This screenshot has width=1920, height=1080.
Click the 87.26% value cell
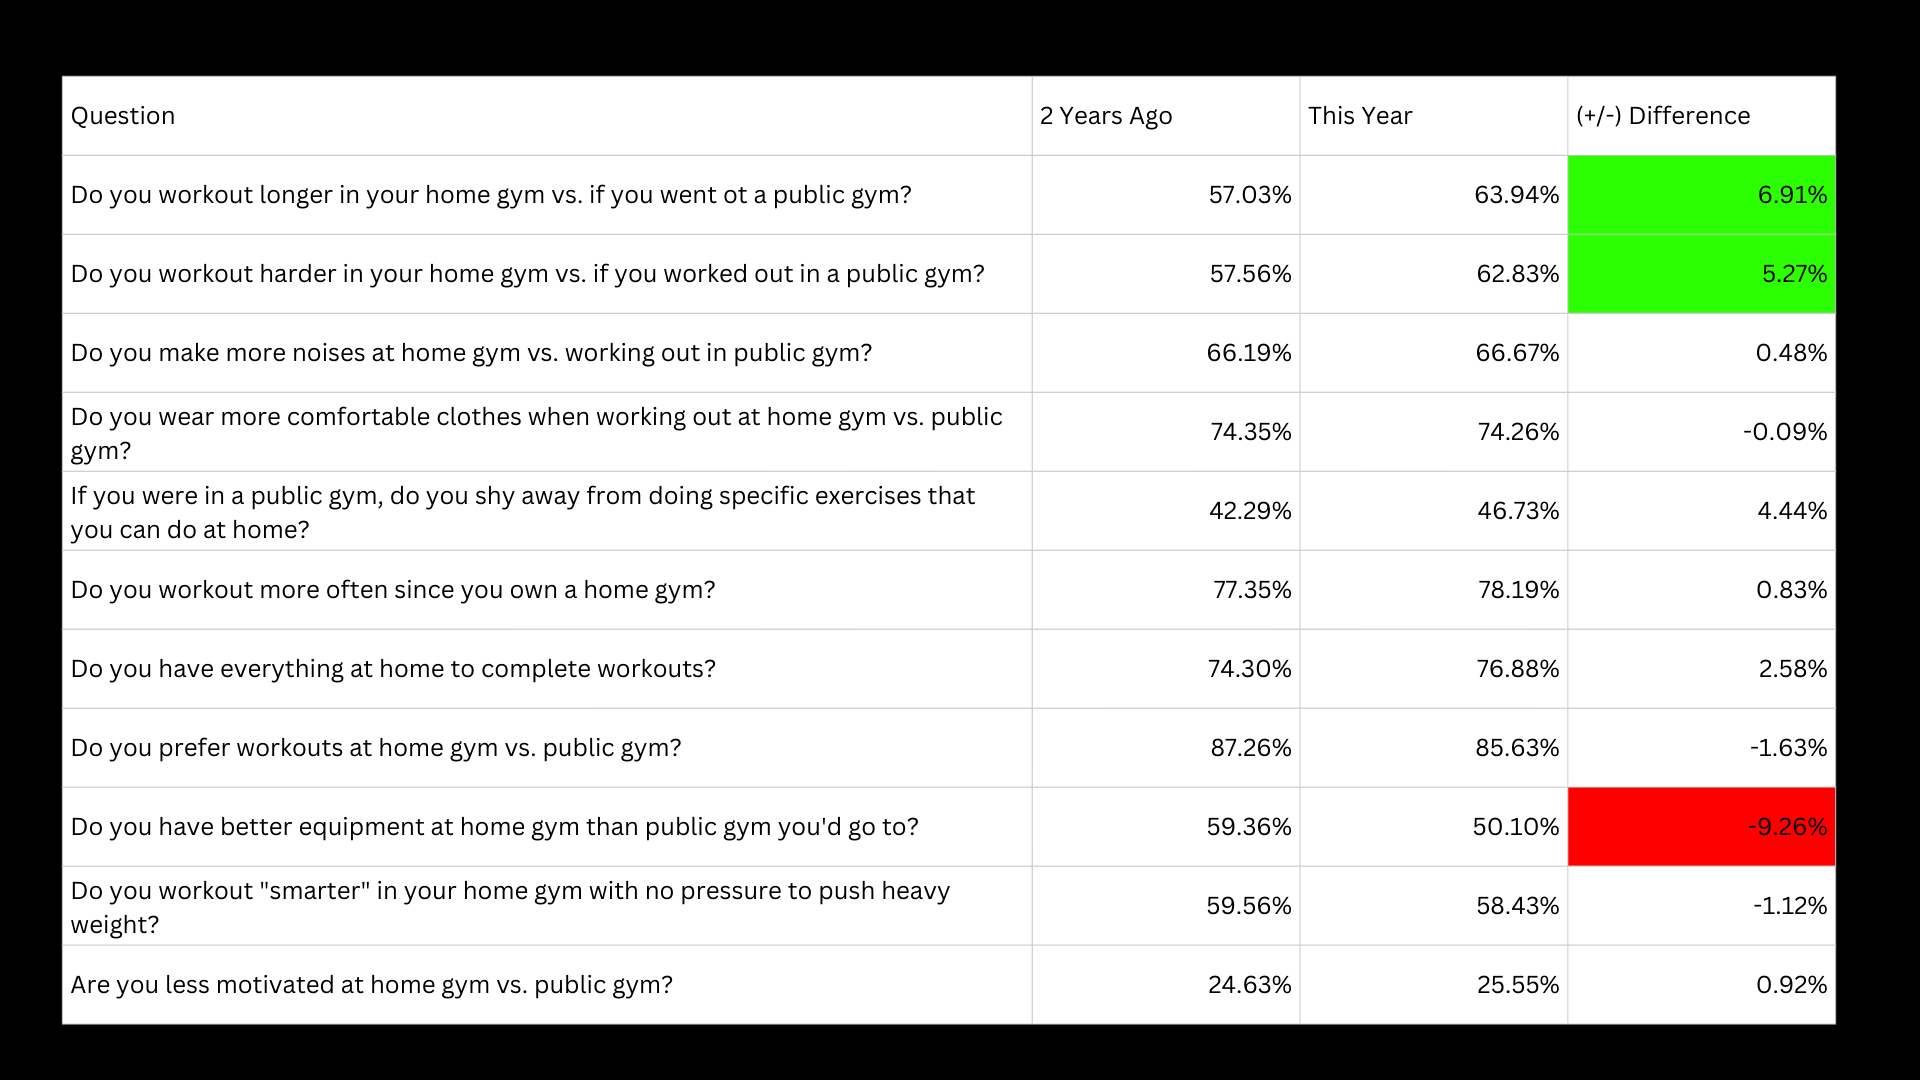(x=1250, y=748)
